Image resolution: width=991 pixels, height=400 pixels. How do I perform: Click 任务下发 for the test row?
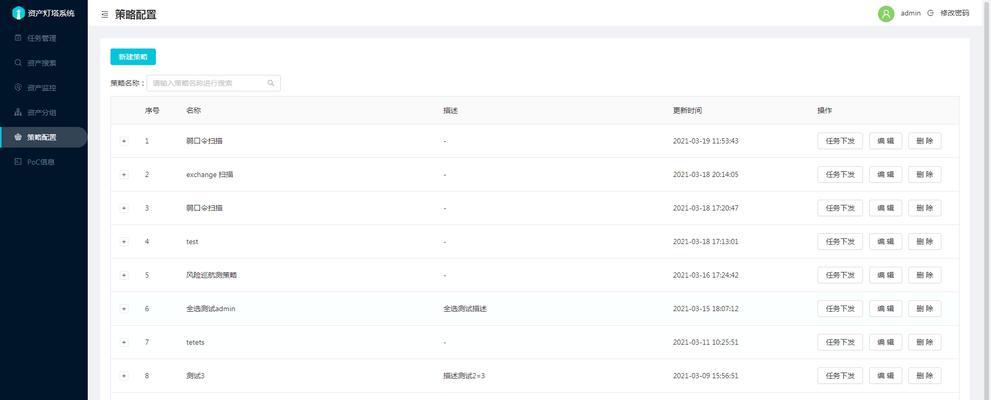click(x=840, y=241)
